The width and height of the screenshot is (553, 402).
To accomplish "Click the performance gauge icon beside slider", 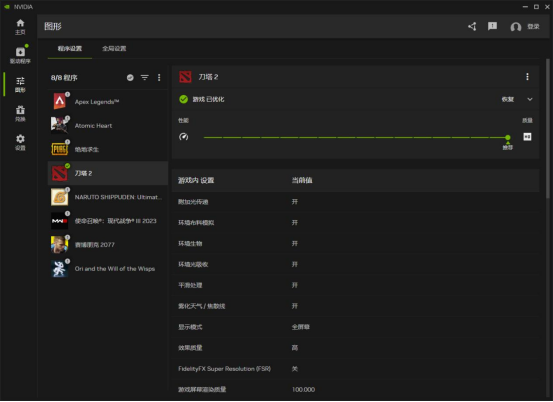I will click(x=183, y=137).
